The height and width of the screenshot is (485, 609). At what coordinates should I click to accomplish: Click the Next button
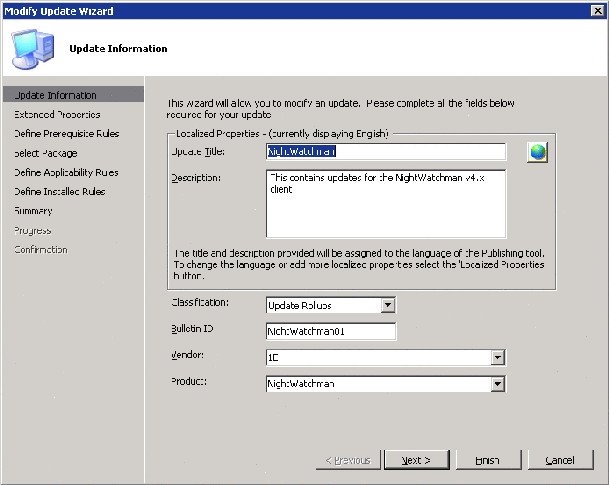tap(416, 460)
